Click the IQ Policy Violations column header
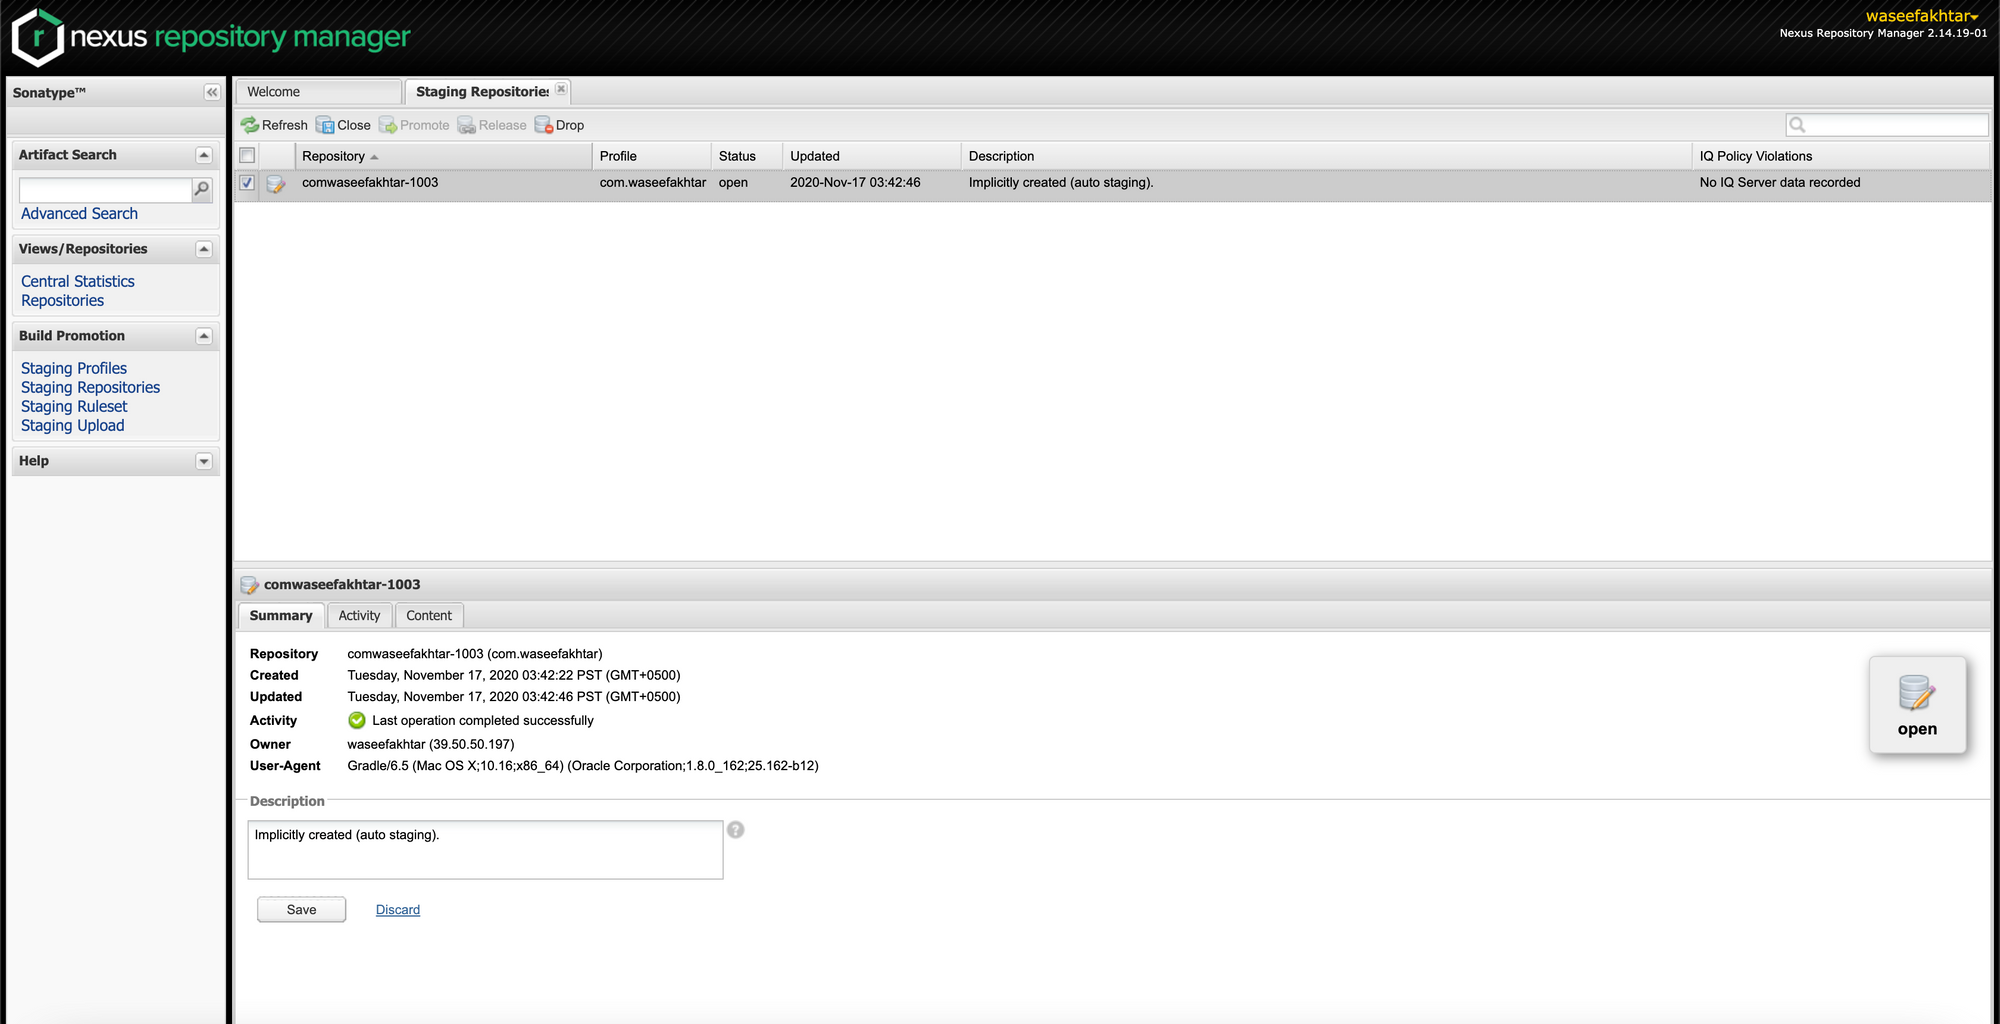Screen dimensions: 2000x1024 point(1841,156)
